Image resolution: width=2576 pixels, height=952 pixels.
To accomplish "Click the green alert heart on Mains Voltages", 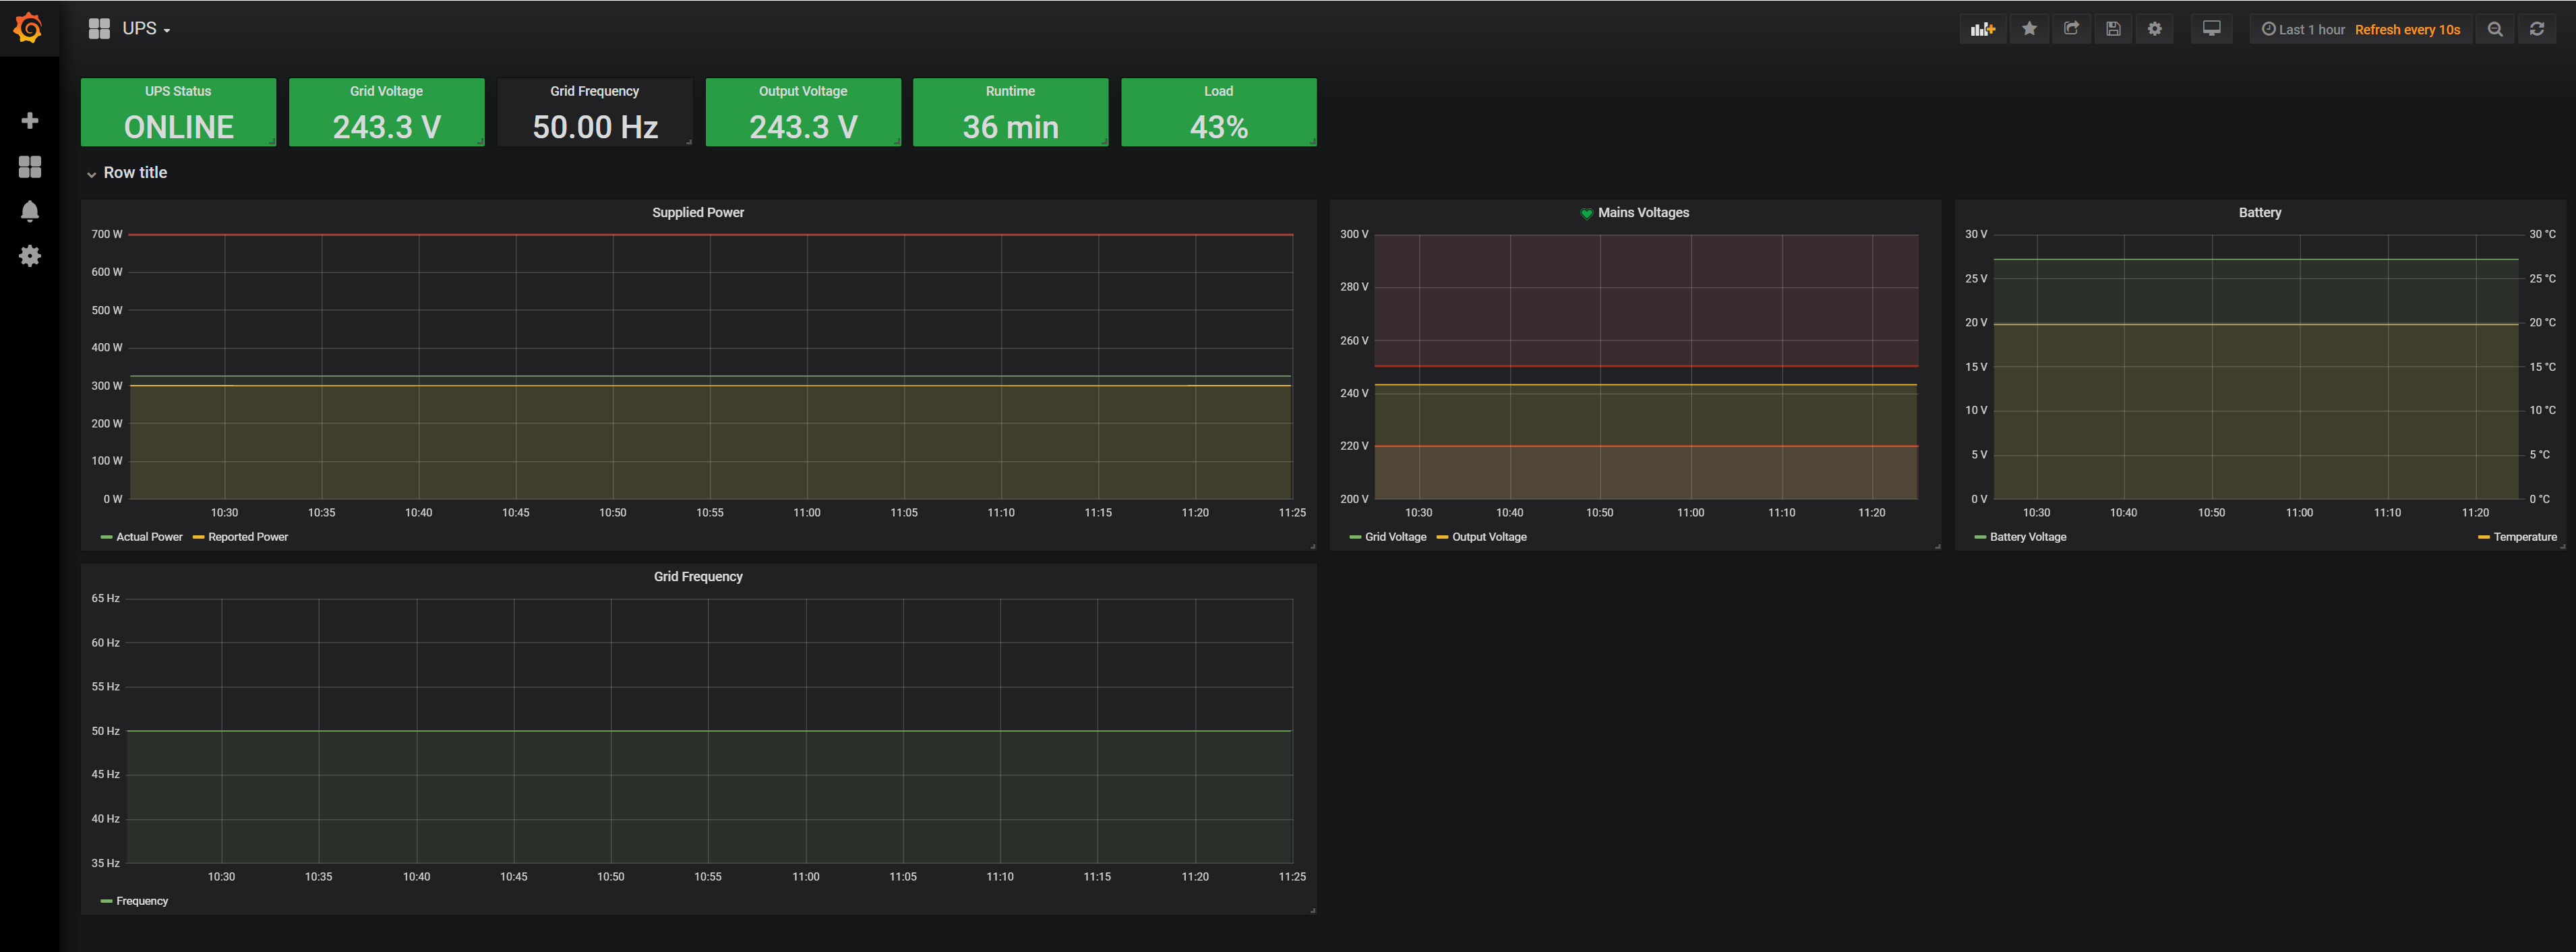I will tap(1586, 212).
